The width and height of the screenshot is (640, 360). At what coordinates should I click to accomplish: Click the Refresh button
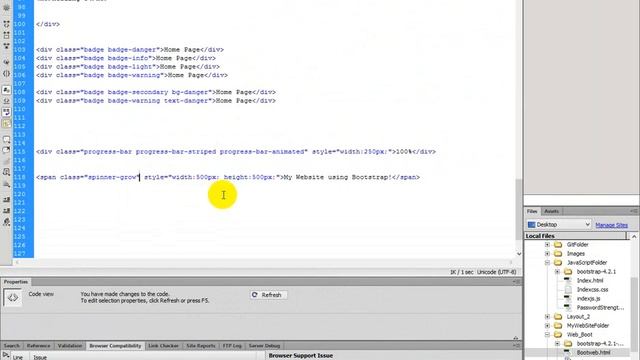[268, 295]
